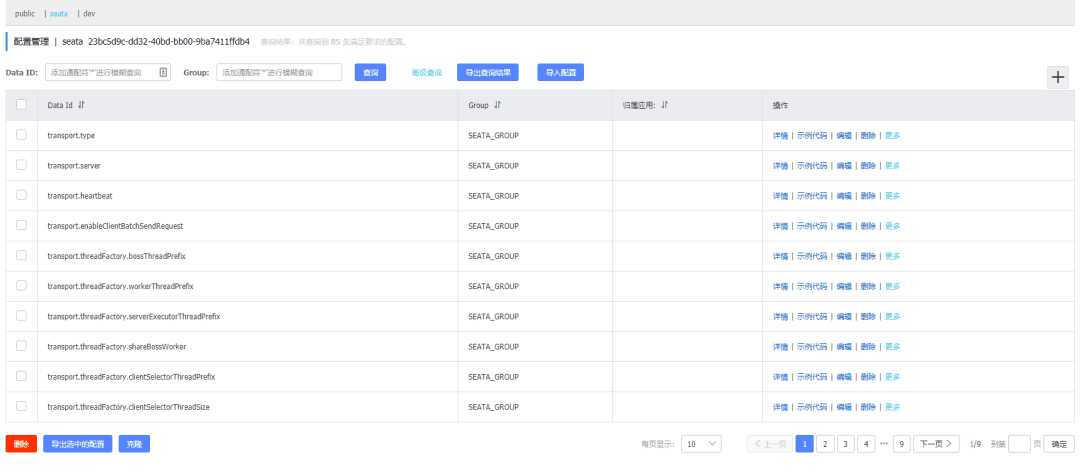
Task: Switch to the public namespace tab
Action: pos(24,14)
